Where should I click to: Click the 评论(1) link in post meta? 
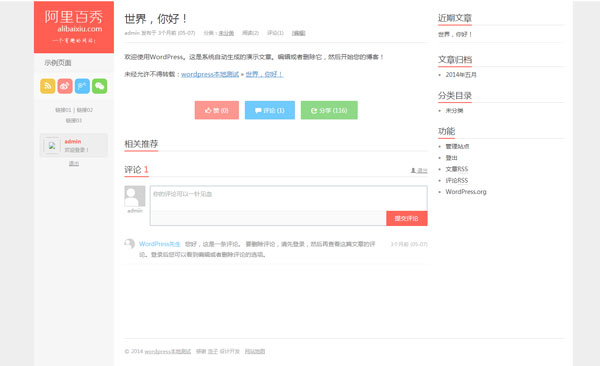click(x=276, y=33)
